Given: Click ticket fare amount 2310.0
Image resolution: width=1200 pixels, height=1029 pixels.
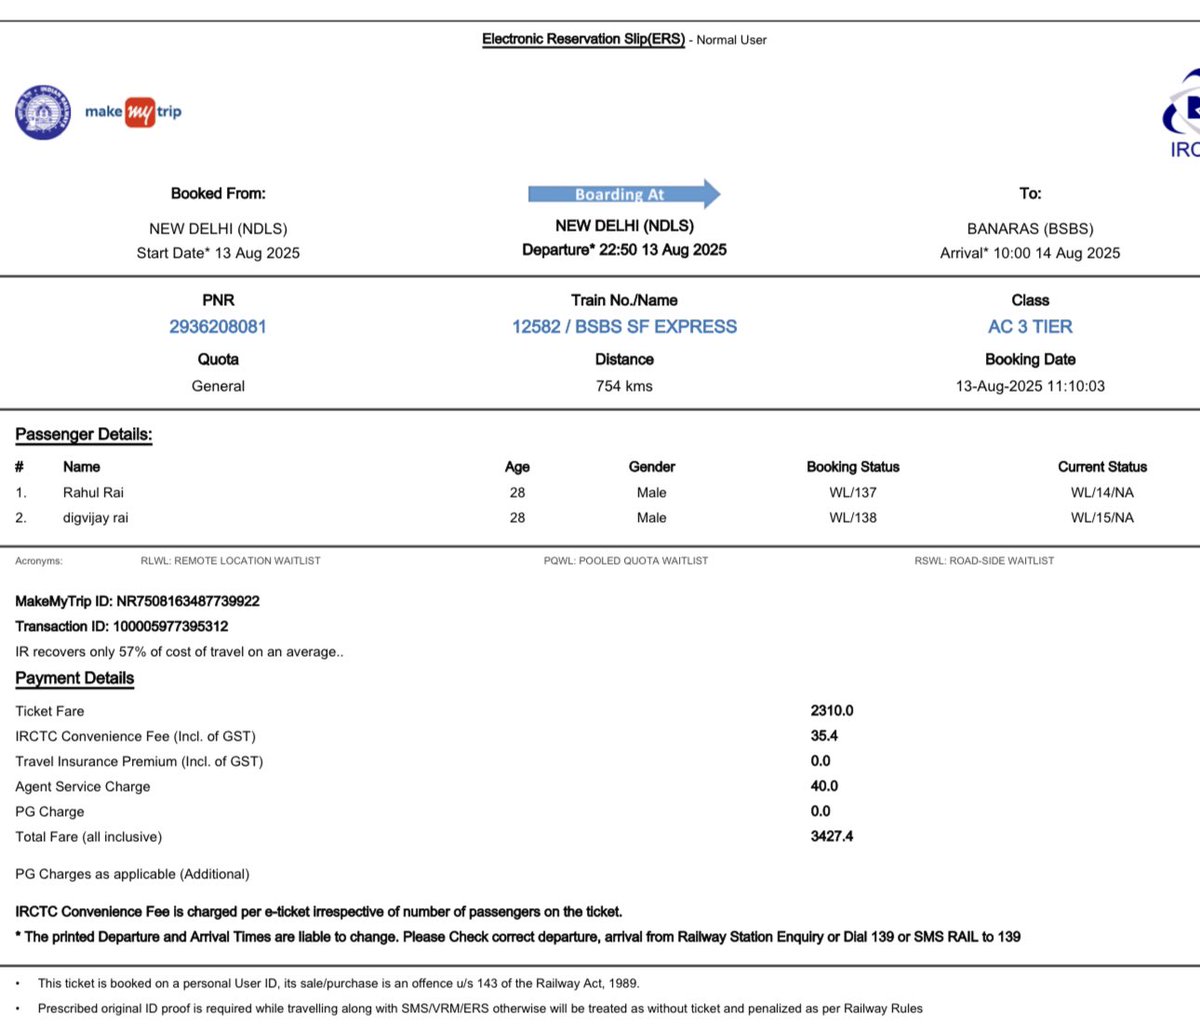Looking at the screenshot, I should coord(832,711).
